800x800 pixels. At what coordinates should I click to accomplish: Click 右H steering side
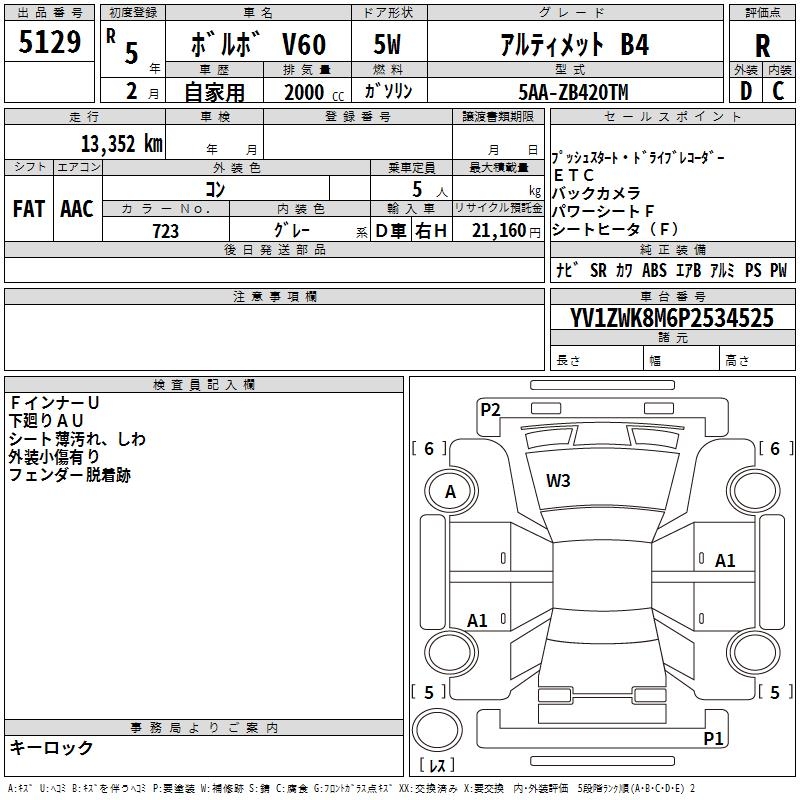[431, 231]
